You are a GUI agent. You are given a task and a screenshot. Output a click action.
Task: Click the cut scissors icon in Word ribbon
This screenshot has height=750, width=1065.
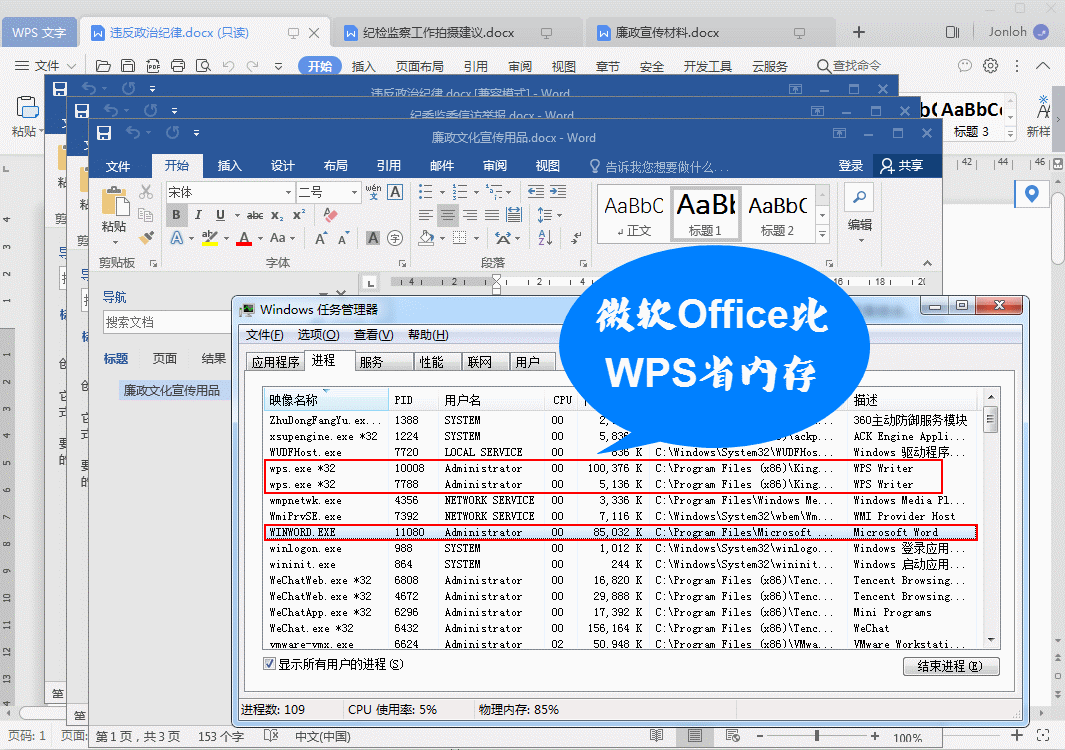tap(146, 192)
